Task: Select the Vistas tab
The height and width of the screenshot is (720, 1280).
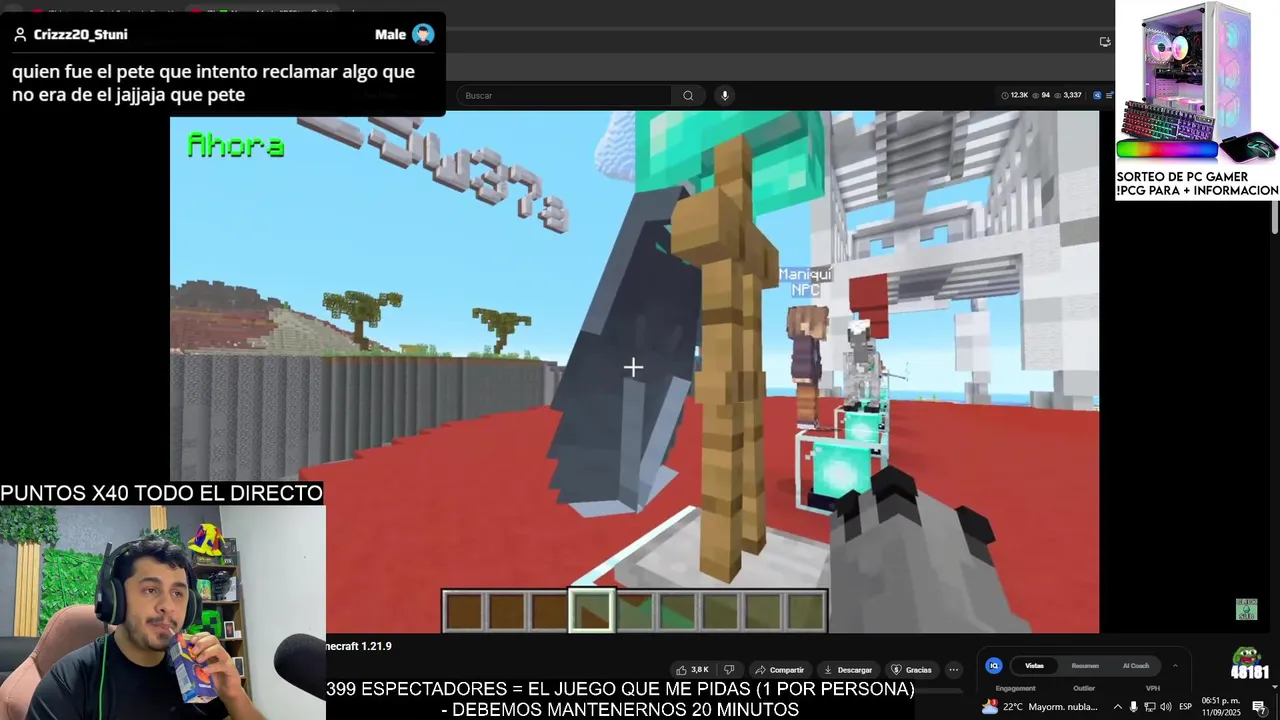Action: click(x=1034, y=666)
